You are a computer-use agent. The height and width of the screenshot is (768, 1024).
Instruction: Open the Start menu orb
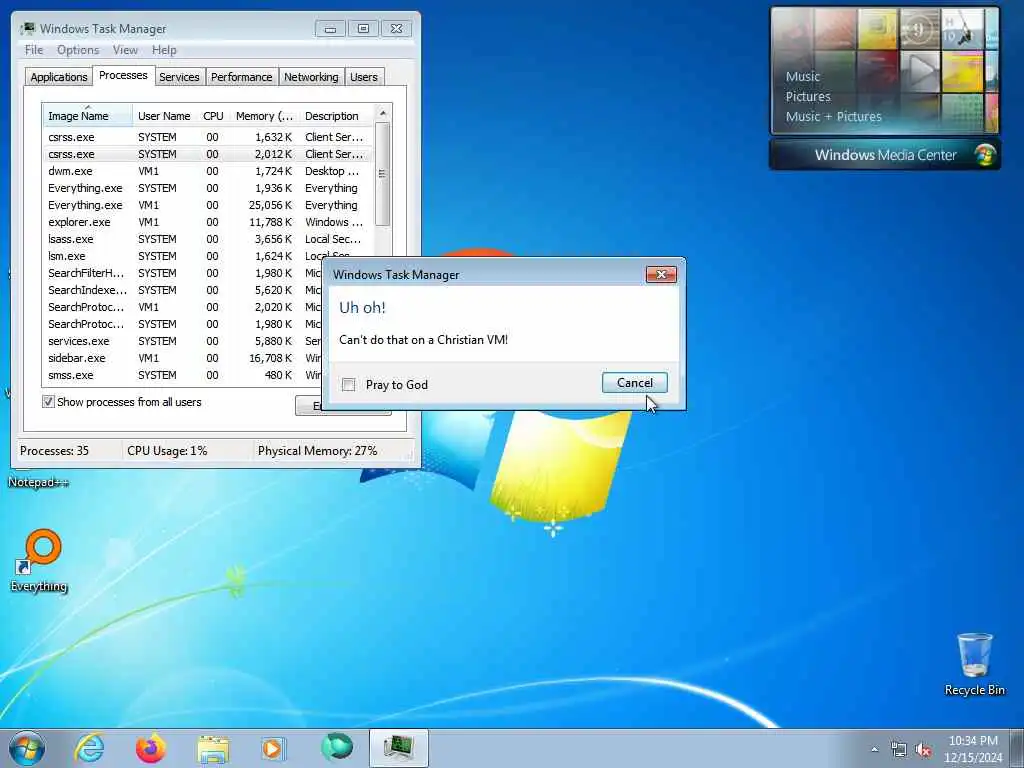[27, 748]
